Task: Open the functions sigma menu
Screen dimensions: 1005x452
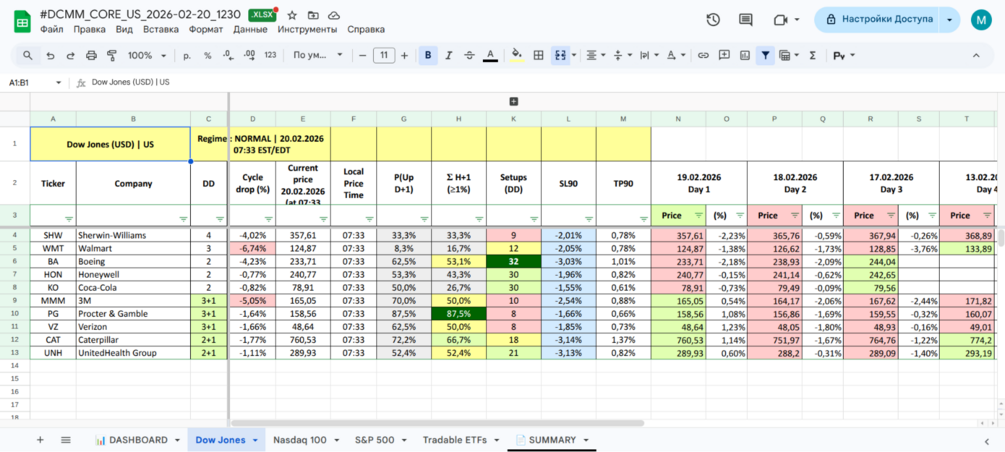Action: 812,56
